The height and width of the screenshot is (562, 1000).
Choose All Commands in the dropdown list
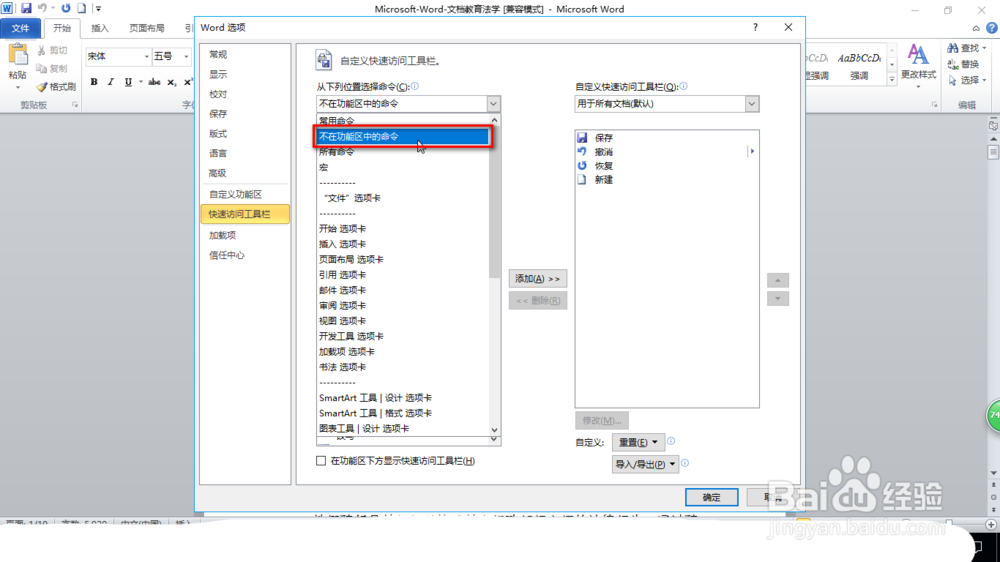pos(403,152)
